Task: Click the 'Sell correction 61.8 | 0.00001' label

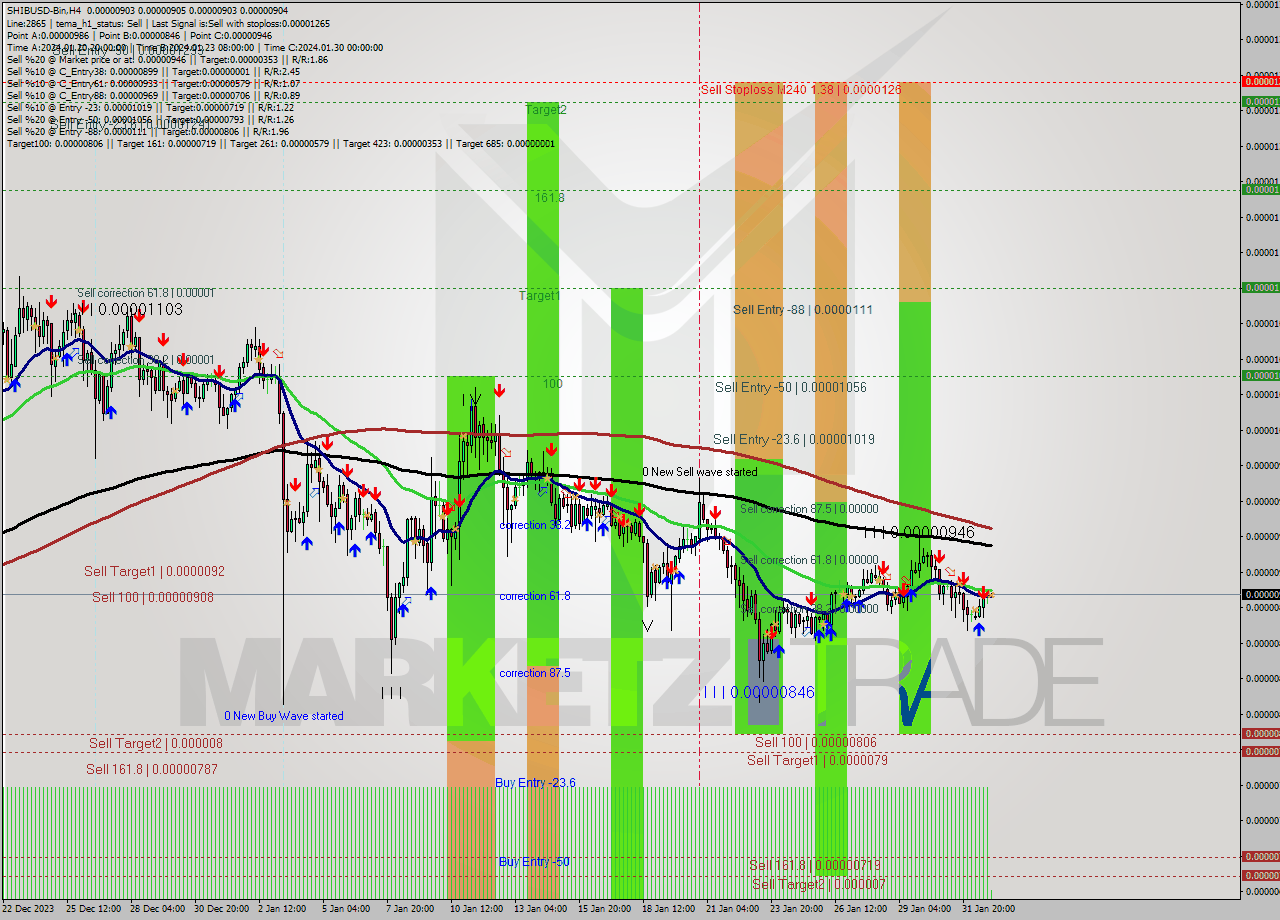Action: (x=146, y=293)
